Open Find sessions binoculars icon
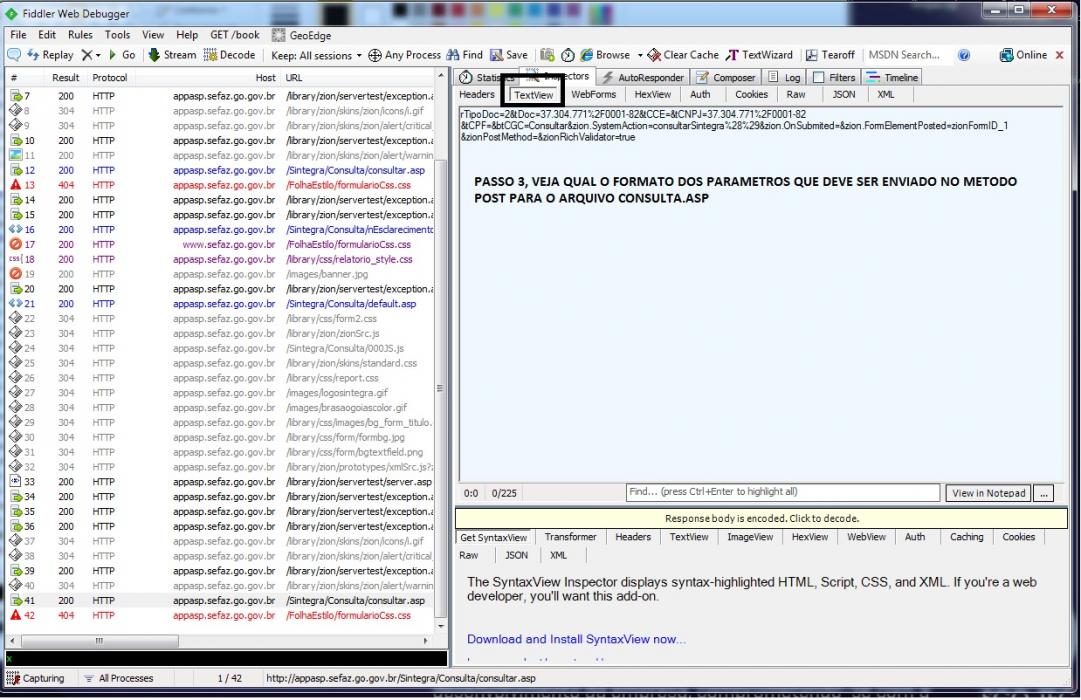1081x700 pixels. pyautogui.click(x=453, y=54)
